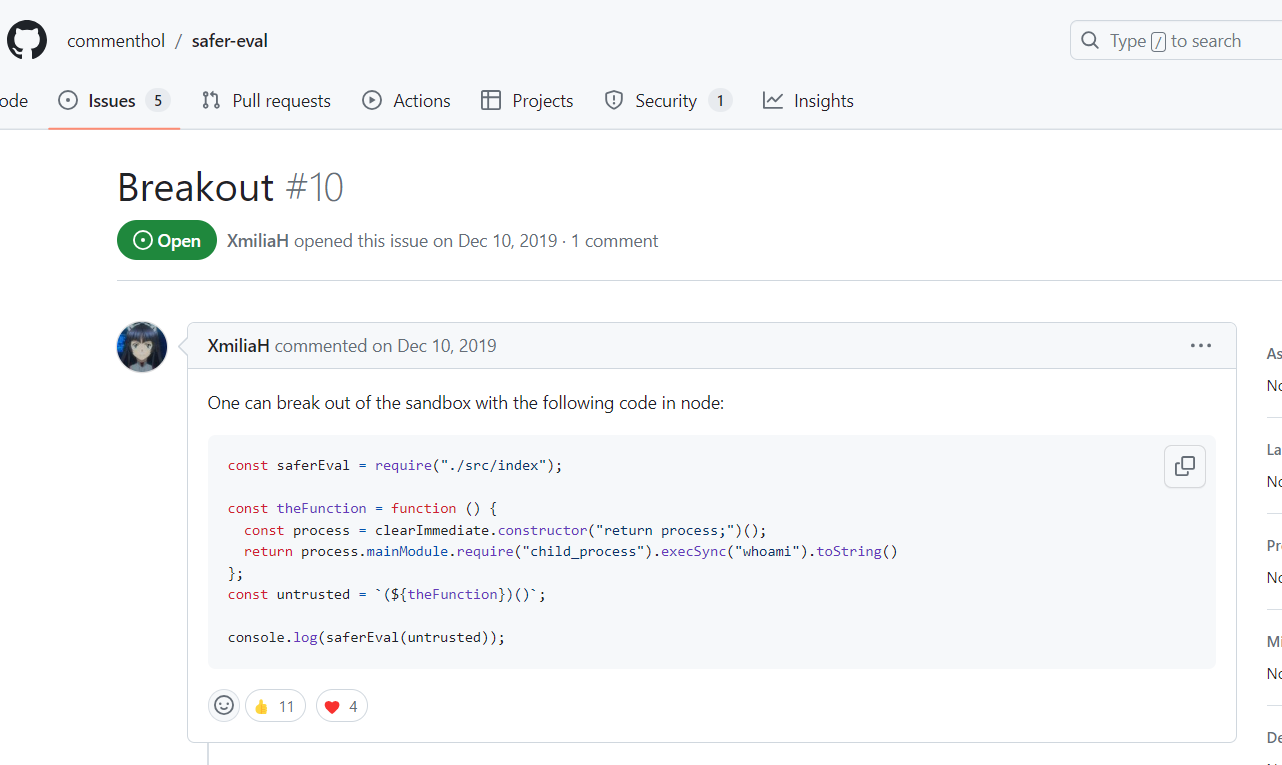Click the 1 comment text
The height and width of the screenshot is (765, 1282).
615,241
